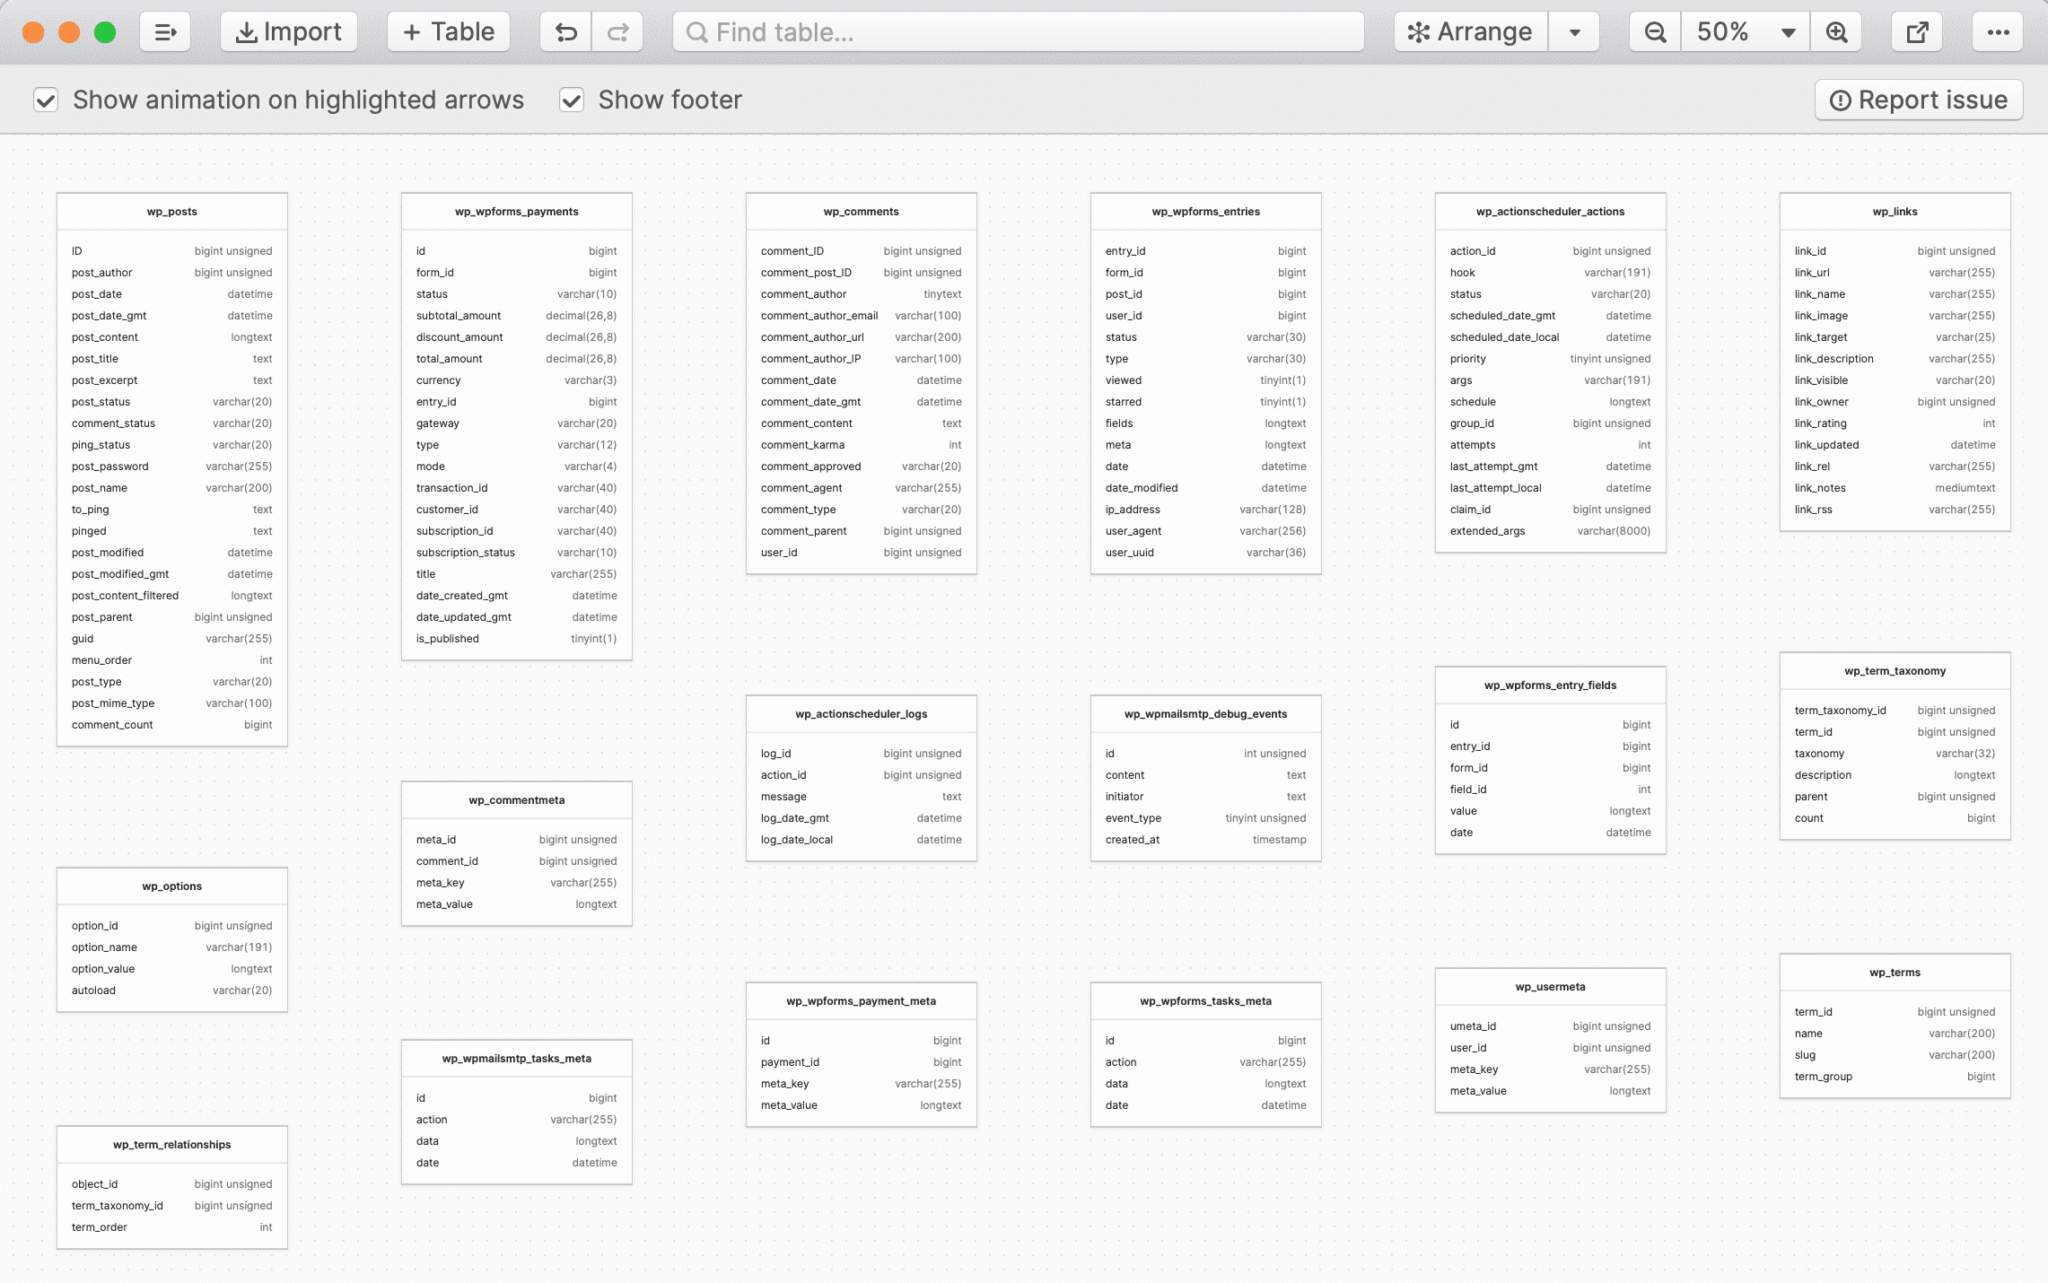Image resolution: width=2048 pixels, height=1283 pixels.
Task: Click the Find table search field
Action: pos(1018,32)
